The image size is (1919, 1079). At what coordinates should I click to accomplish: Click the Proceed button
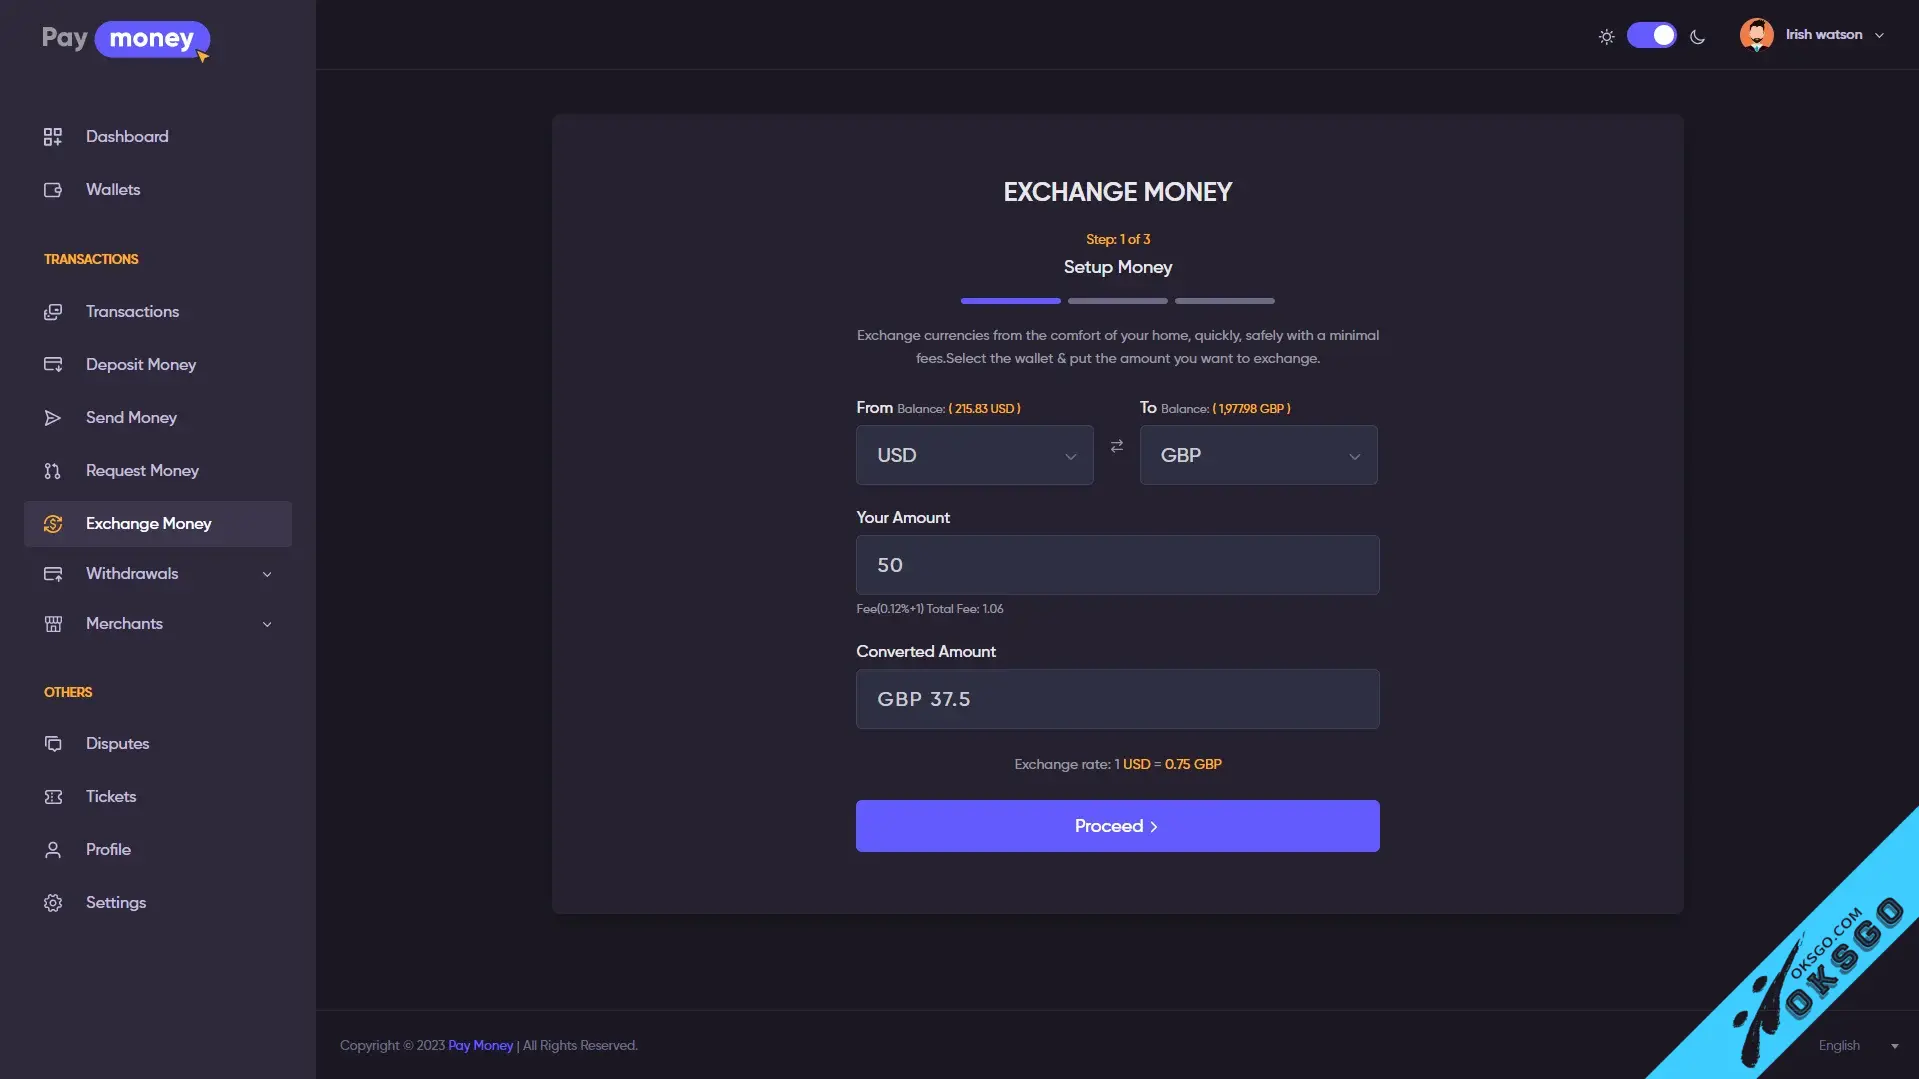pos(1117,826)
